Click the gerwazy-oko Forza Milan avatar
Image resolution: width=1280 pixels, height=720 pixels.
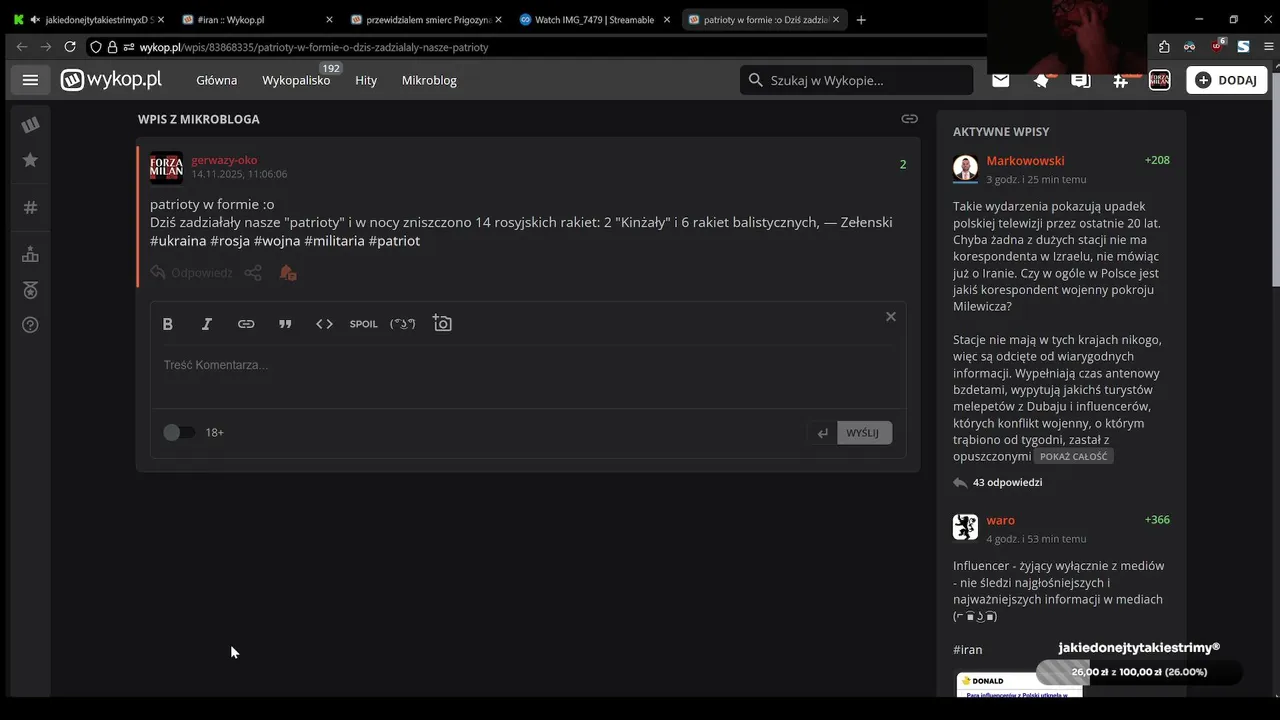tap(166, 168)
